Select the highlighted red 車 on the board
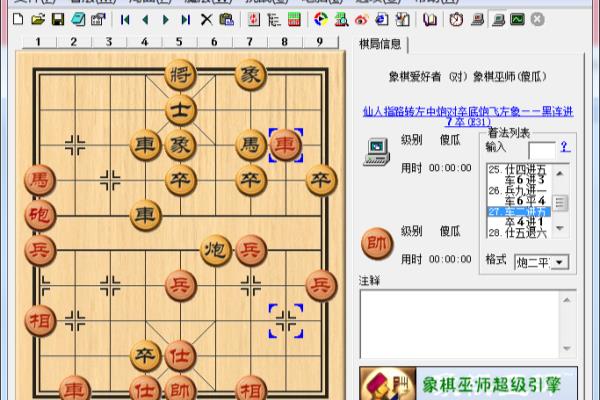This screenshot has height=400, width=600. 285,145
